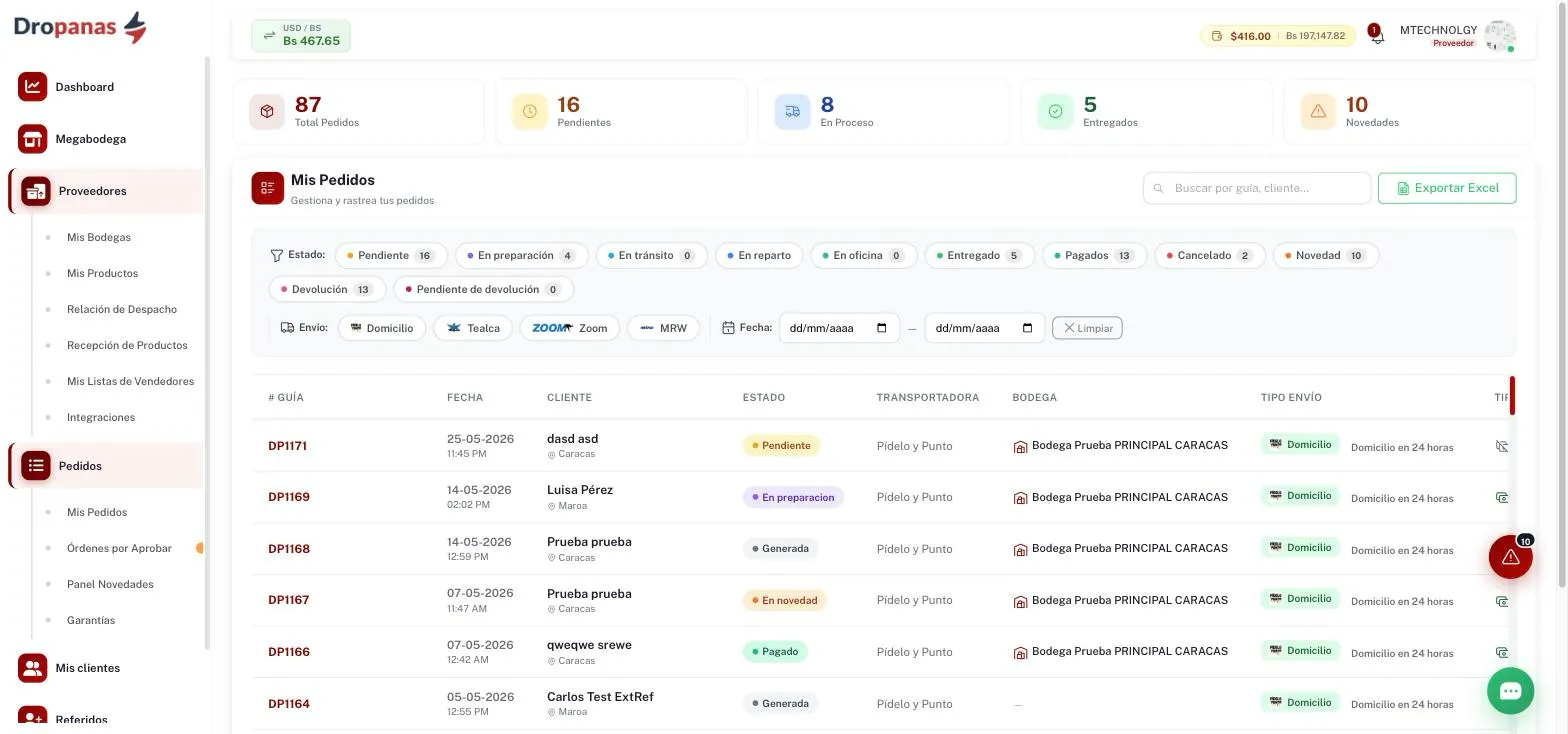
Task: Toggle the Novedad status filter
Action: pos(1325,256)
